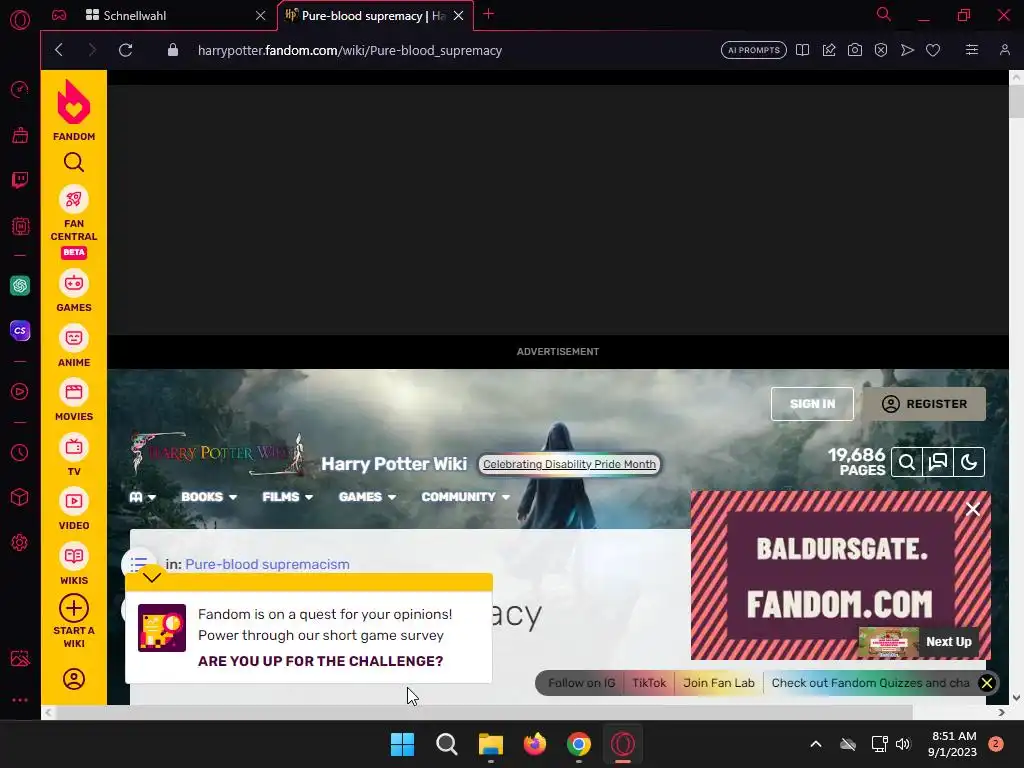
Task: Click the Harry Potter Wiki title
Action: (x=394, y=464)
